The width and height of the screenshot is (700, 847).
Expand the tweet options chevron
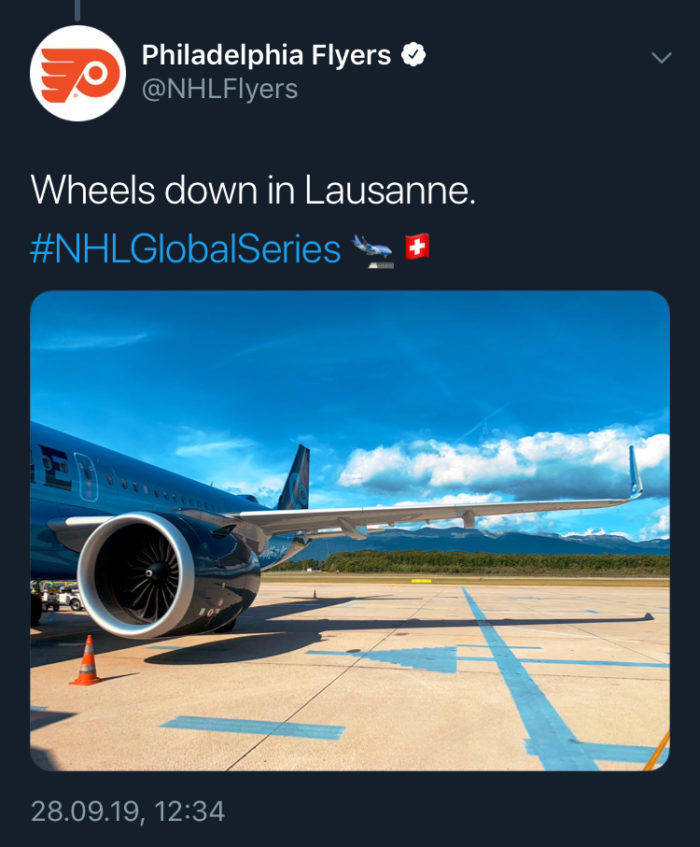click(661, 57)
